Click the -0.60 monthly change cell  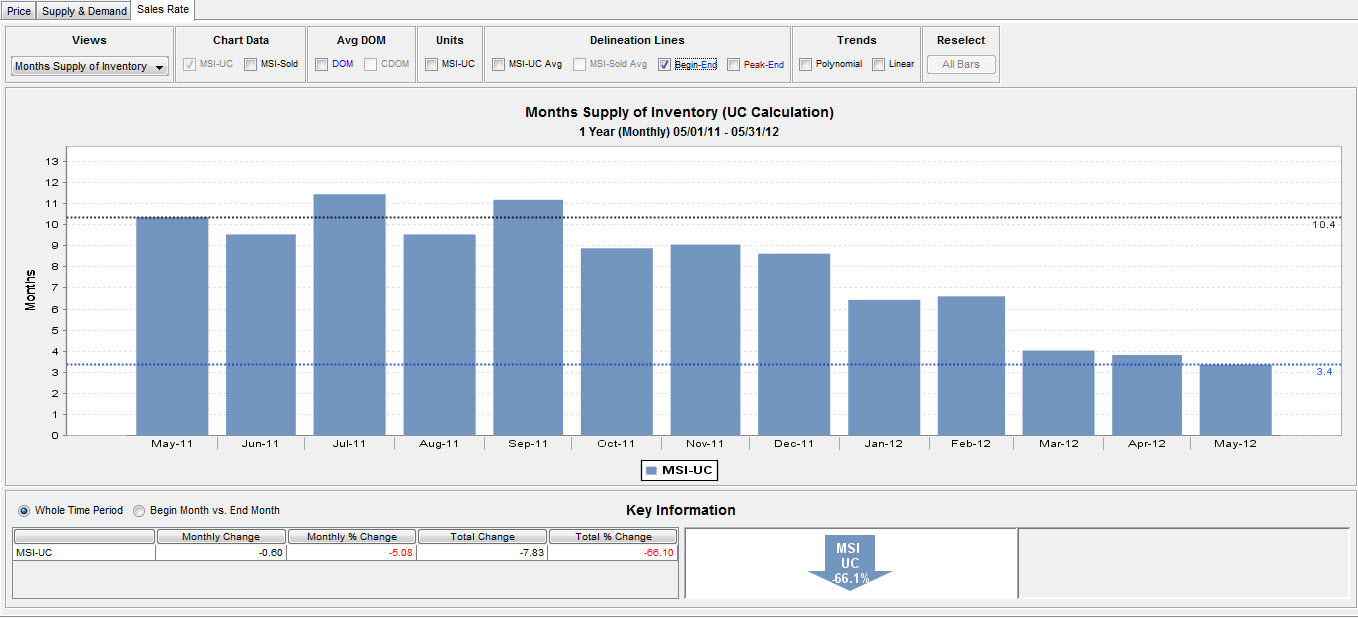click(221, 552)
